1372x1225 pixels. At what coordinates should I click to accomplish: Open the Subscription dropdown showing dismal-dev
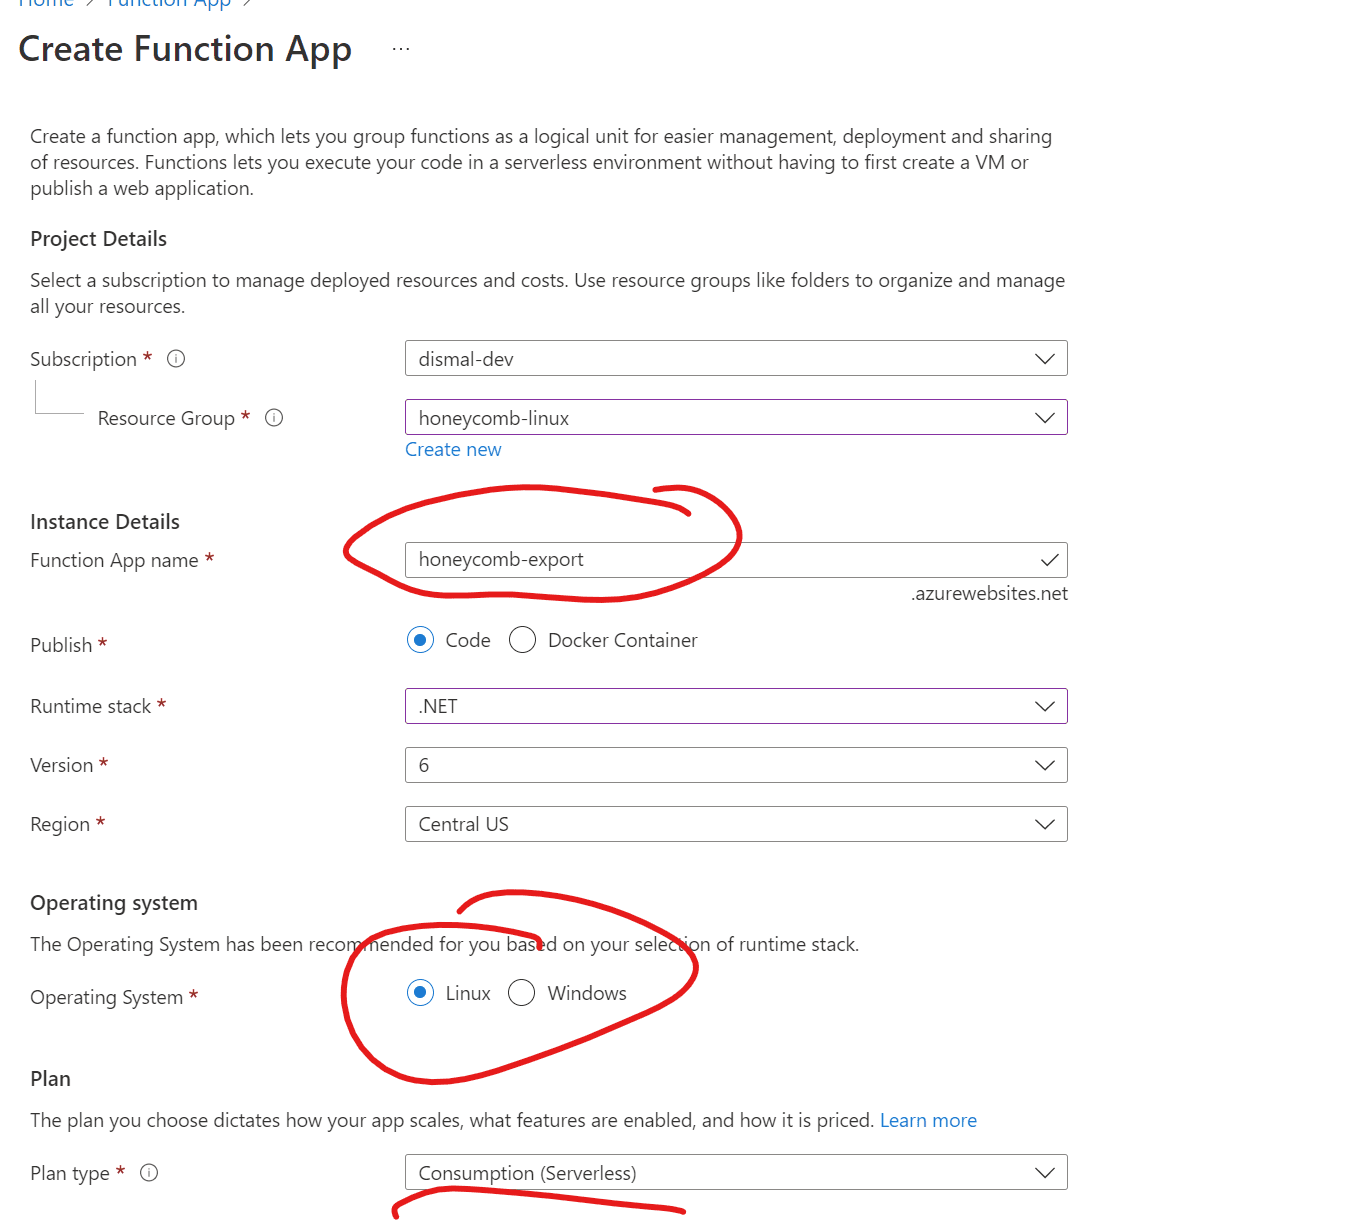(735, 359)
